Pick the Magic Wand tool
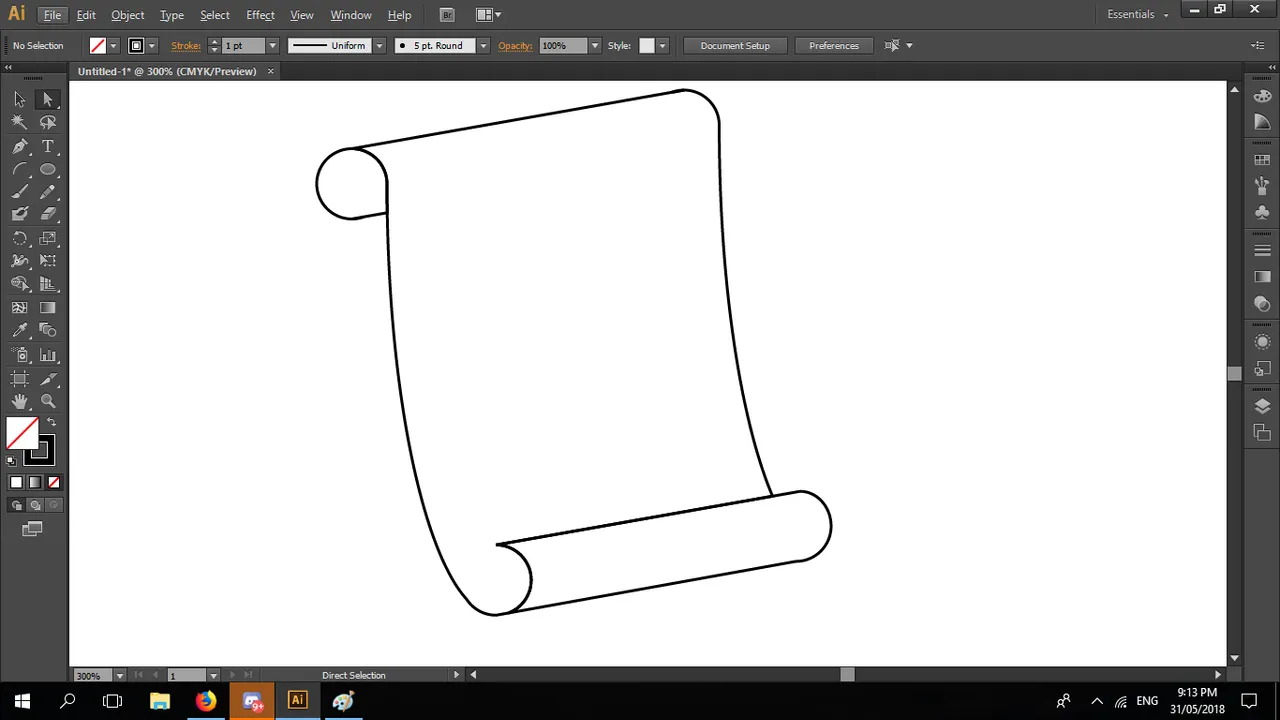The width and height of the screenshot is (1280, 720). tap(19, 122)
